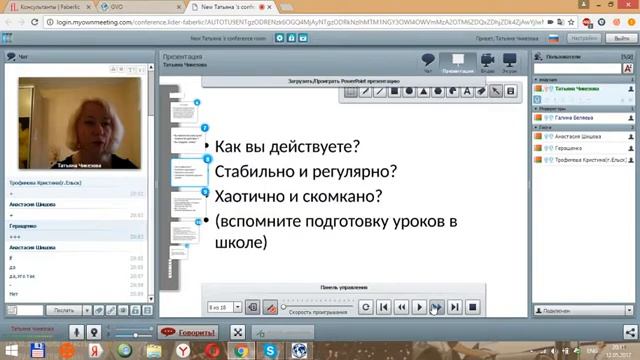This screenshot has height=360, width=640.
Task: Click the share icon in bottom-right corner
Action: tap(630, 333)
